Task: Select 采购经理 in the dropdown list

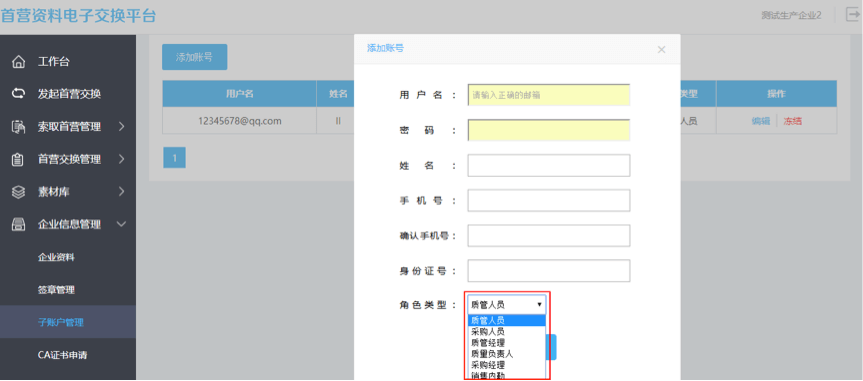Action: 507,364
